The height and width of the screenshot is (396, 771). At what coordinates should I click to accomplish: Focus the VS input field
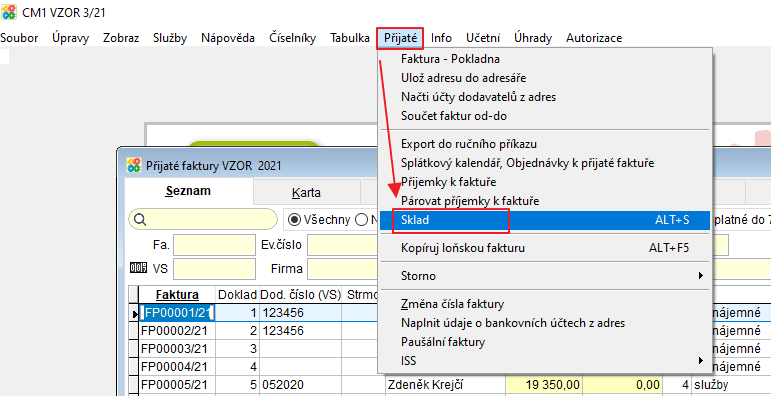tap(214, 269)
